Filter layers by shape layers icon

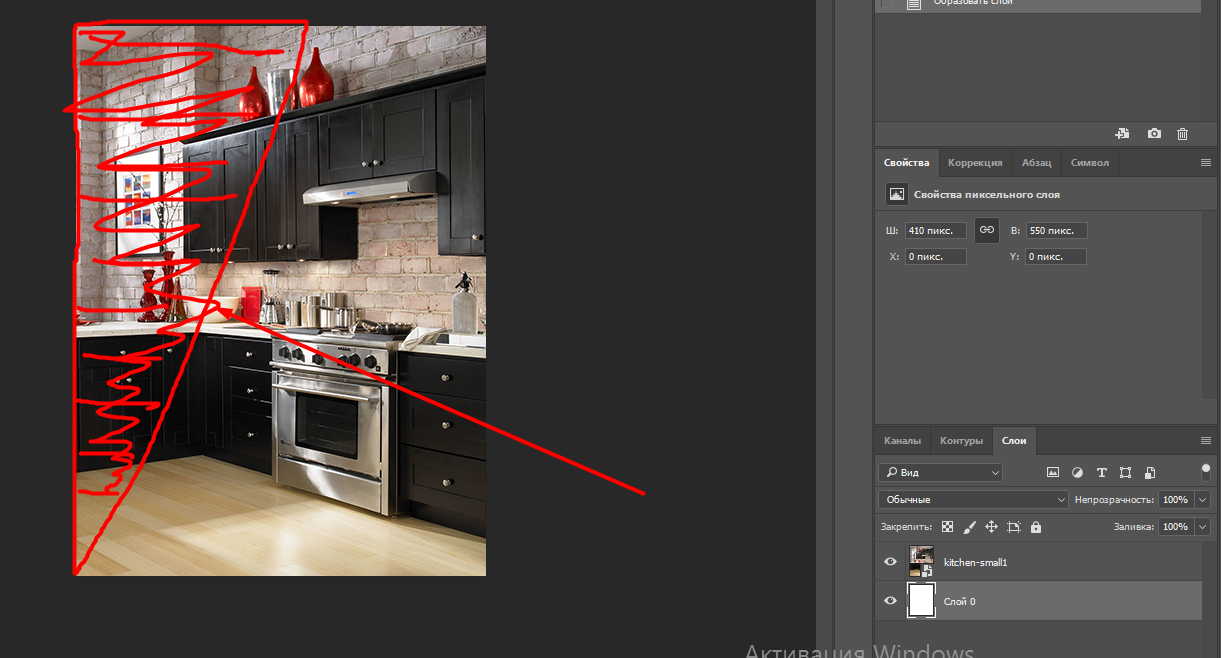pos(1125,472)
